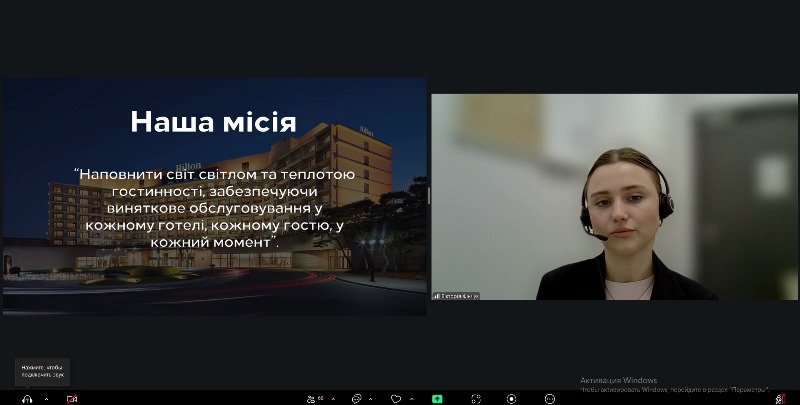The height and width of the screenshot is (405, 800).
Task: Expand participants options arrow
Action: 333,399
